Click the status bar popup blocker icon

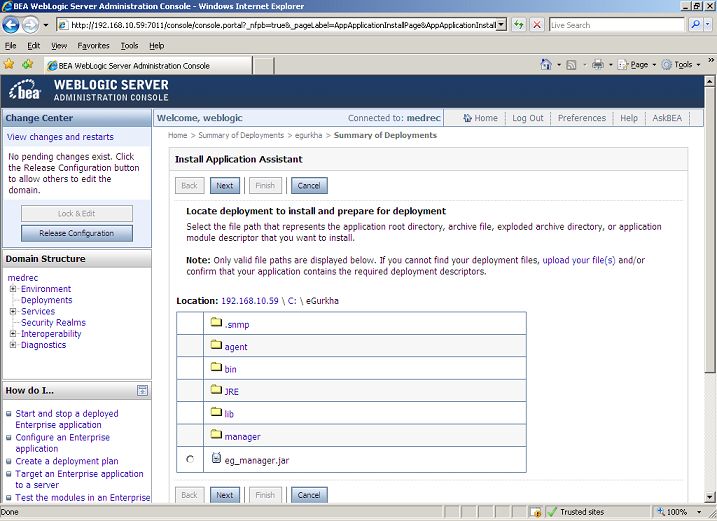pyautogui.click(x=535, y=512)
